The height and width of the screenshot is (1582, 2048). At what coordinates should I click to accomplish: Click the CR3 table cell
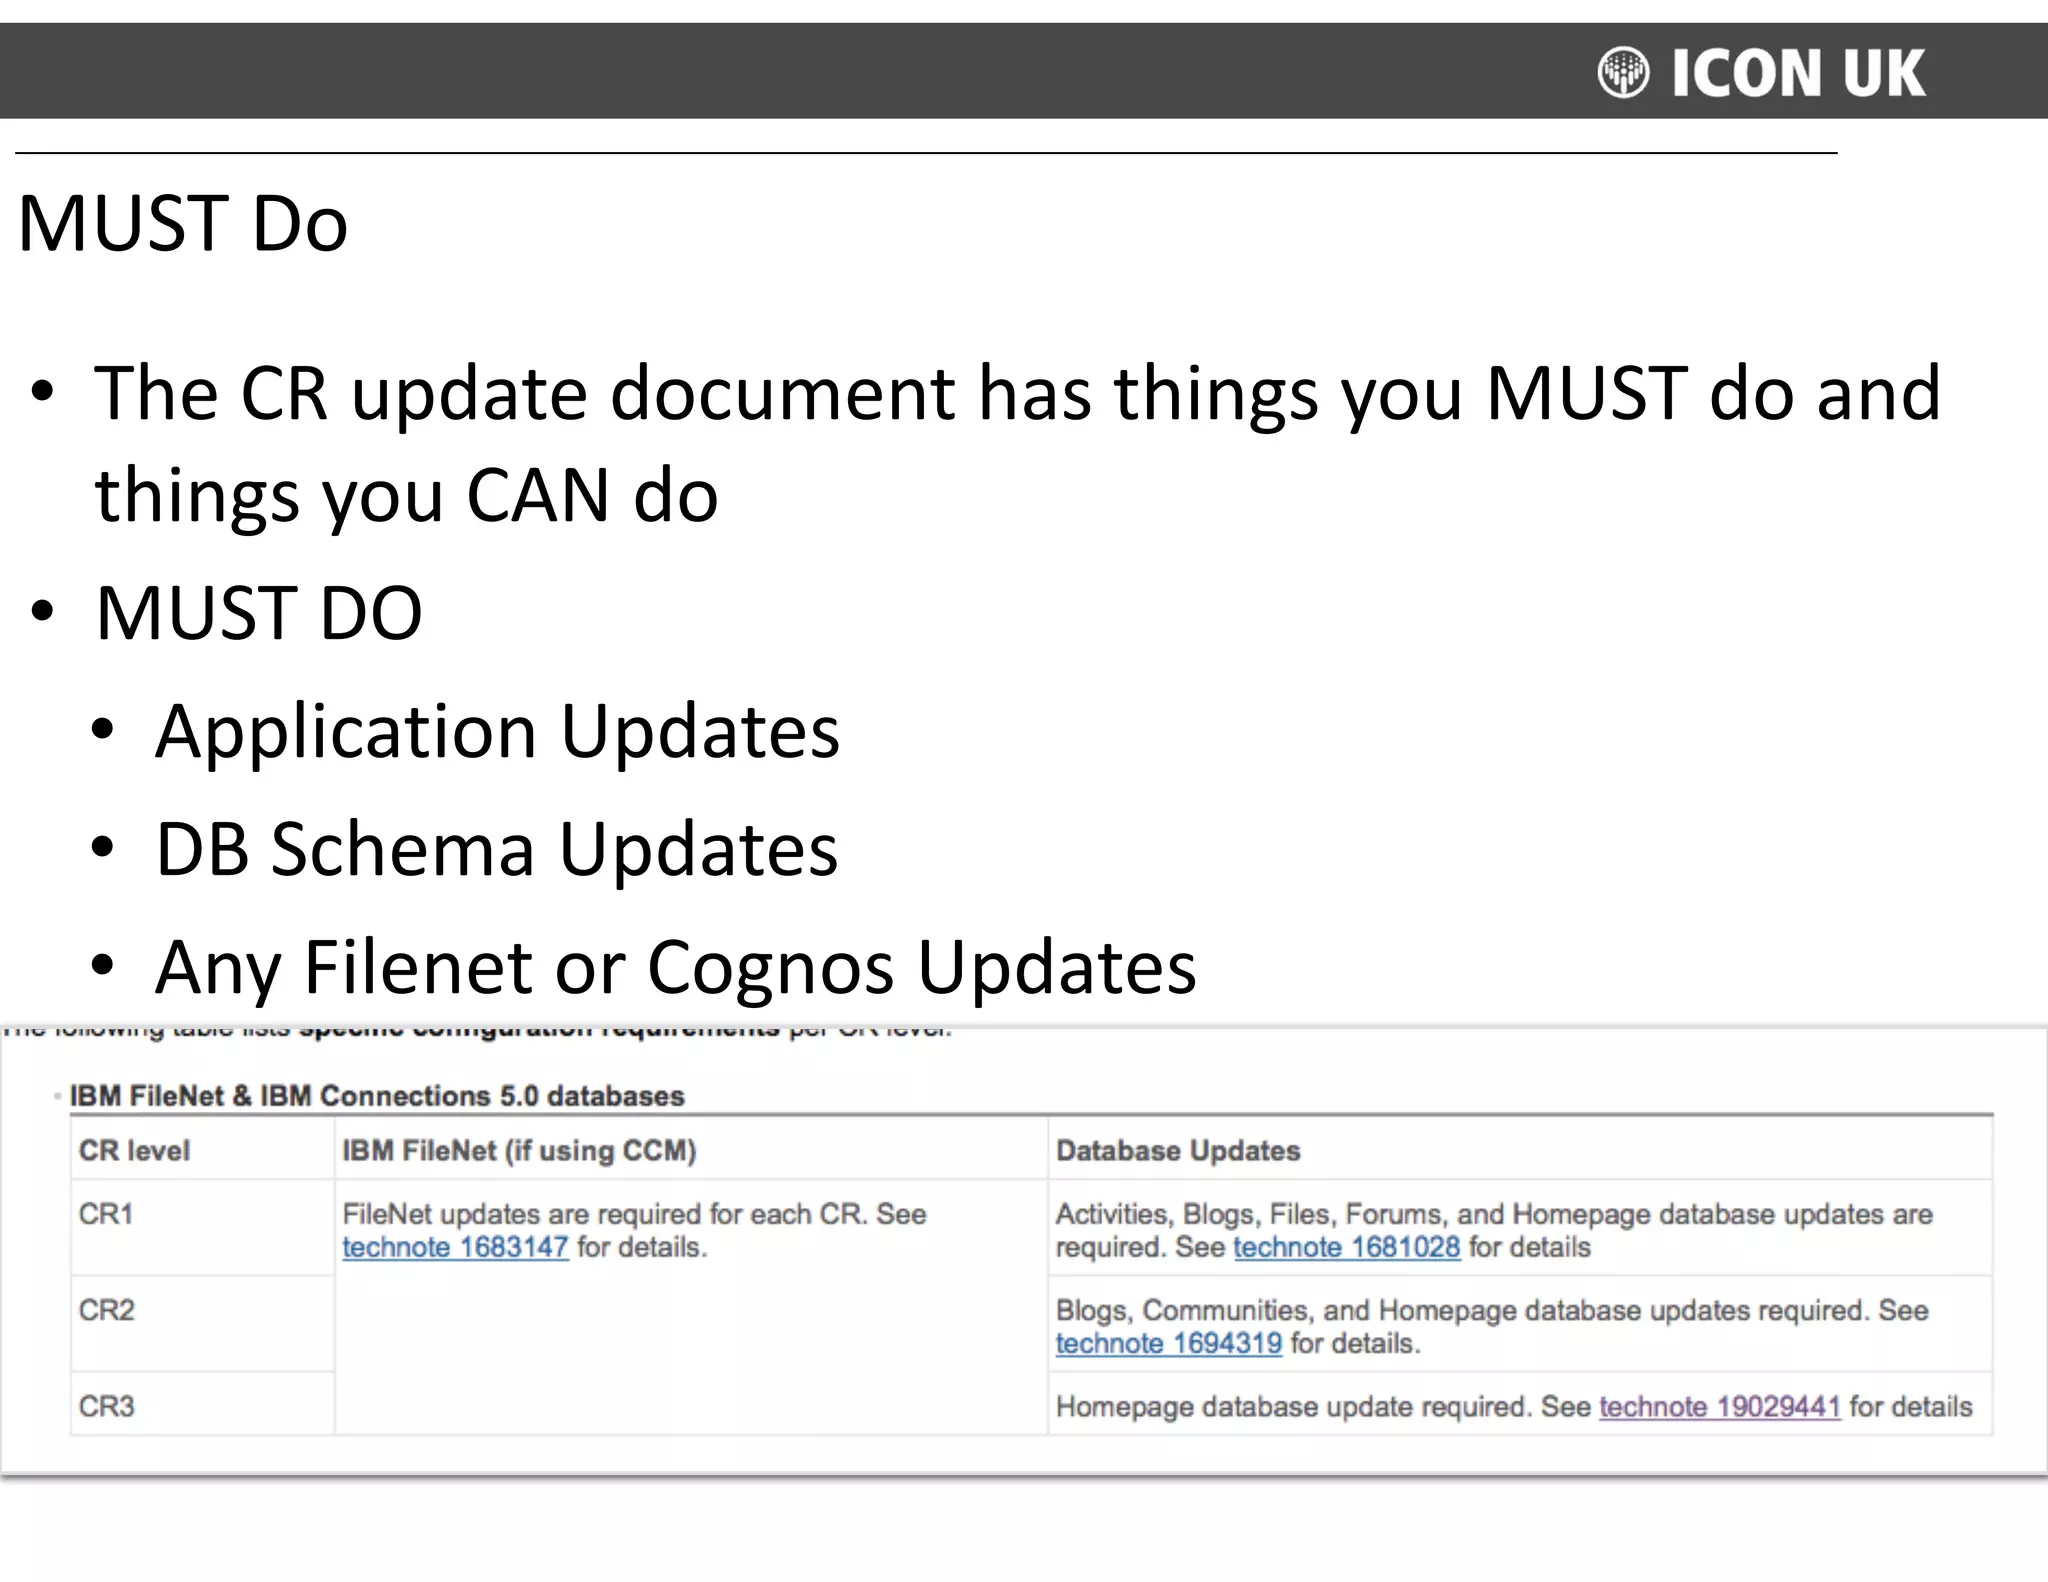pos(202,1404)
